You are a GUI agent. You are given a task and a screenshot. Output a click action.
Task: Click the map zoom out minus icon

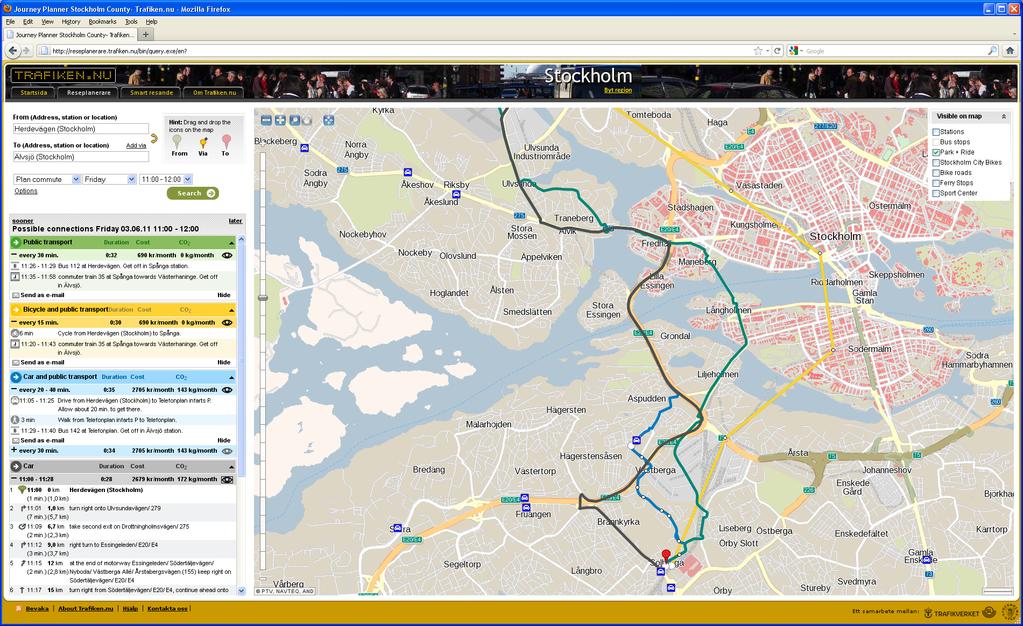266,120
